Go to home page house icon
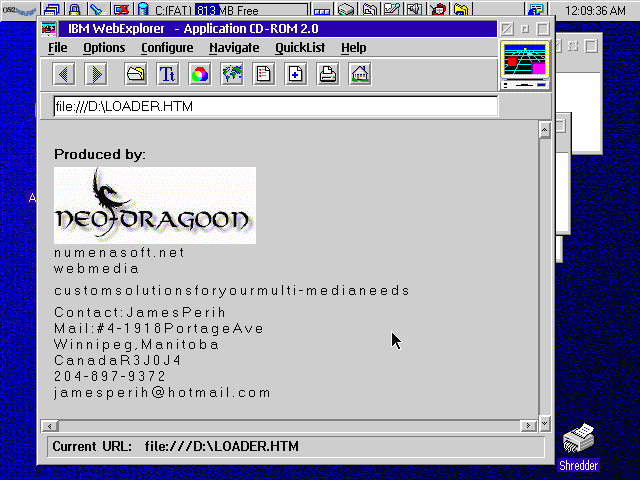Screen dimensions: 640x480 pyautogui.click(x=360, y=74)
